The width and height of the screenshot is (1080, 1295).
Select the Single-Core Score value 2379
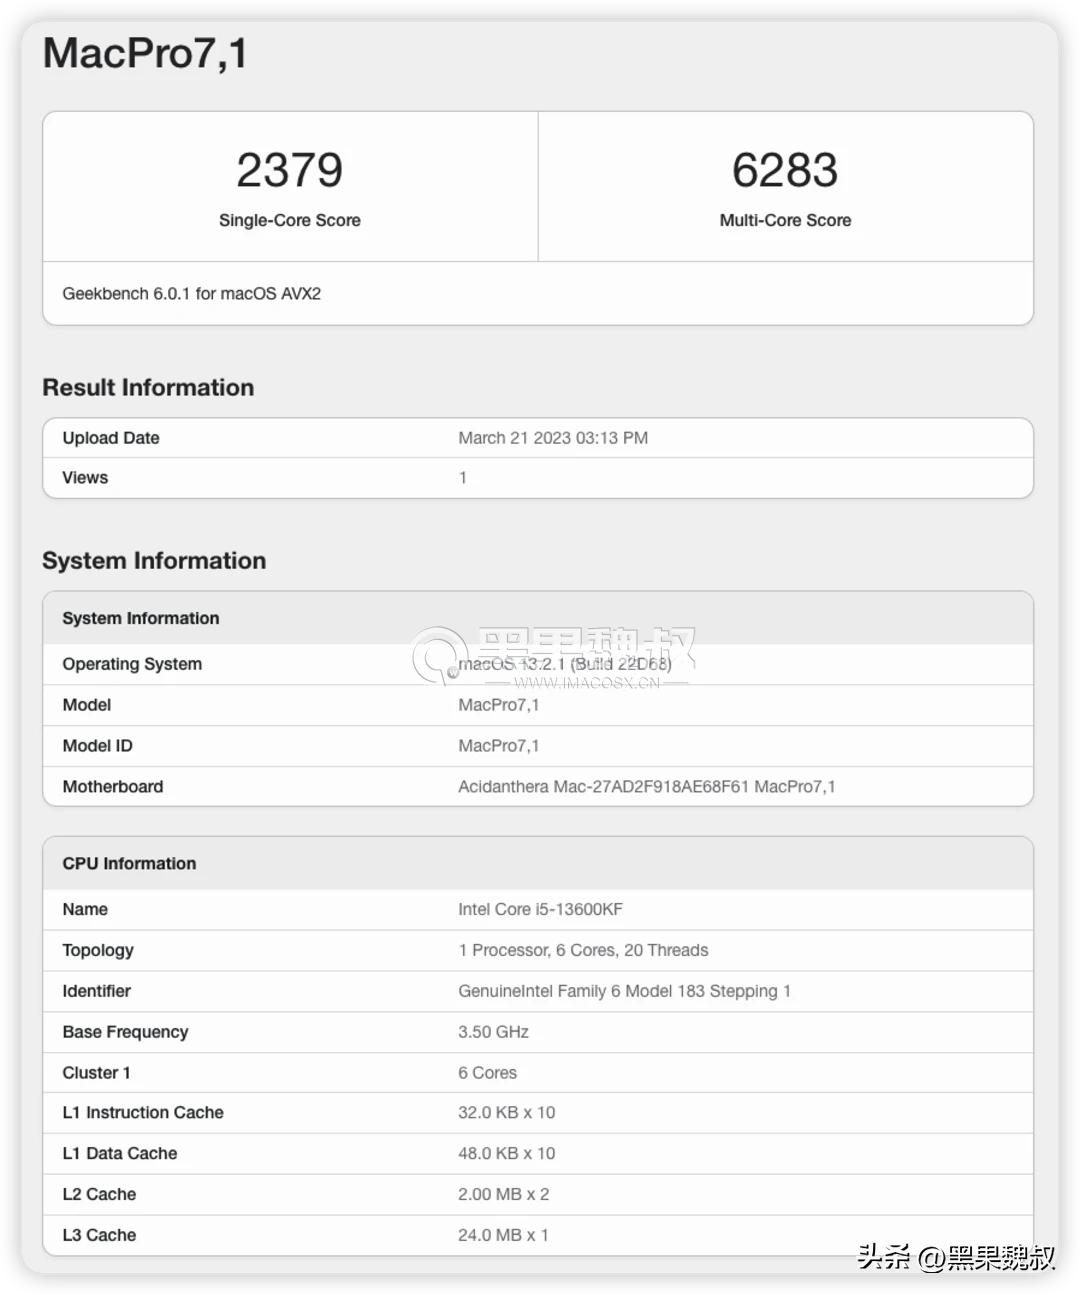tap(289, 170)
